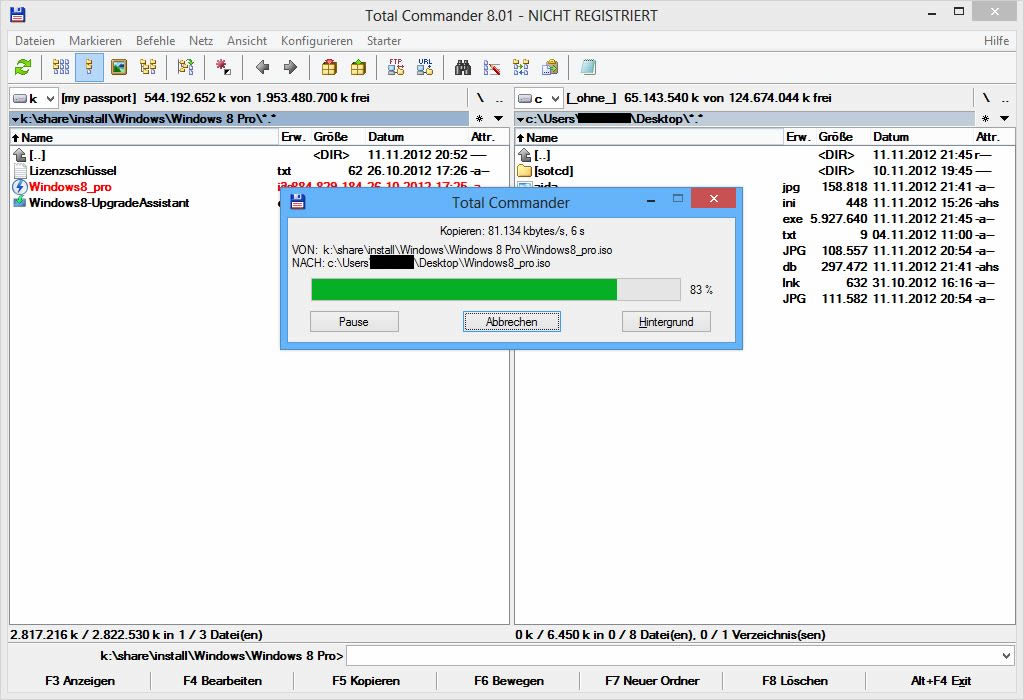This screenshot has height=700, width=1024.
Task: Click F5 Kopieren button
Action: (366, 681)
